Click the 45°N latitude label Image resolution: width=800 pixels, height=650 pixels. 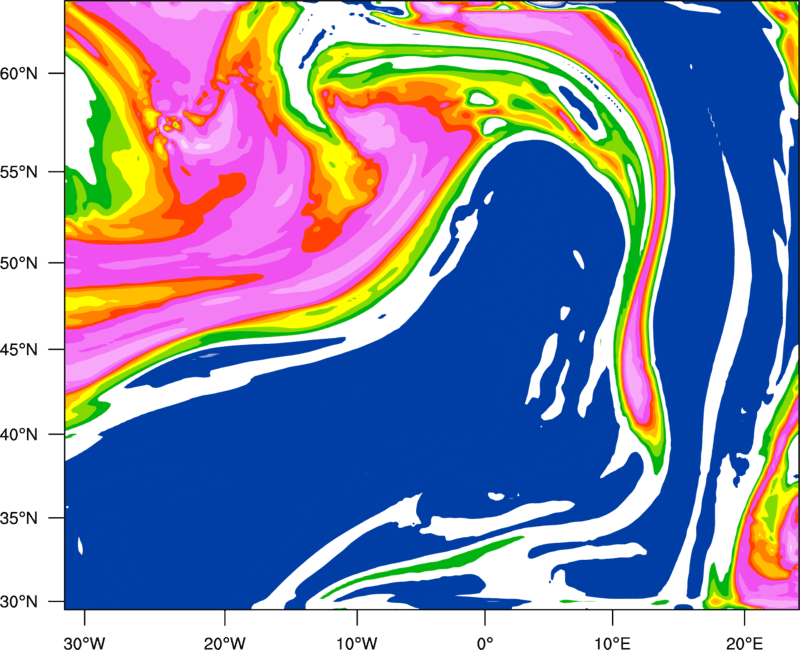coord(19,350)
